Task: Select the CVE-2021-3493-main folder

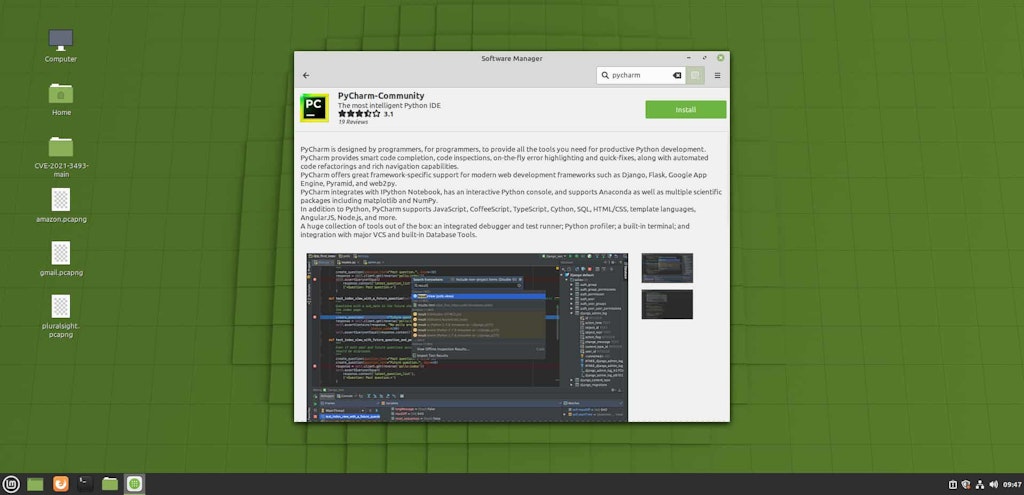Action: pos(61,157)
